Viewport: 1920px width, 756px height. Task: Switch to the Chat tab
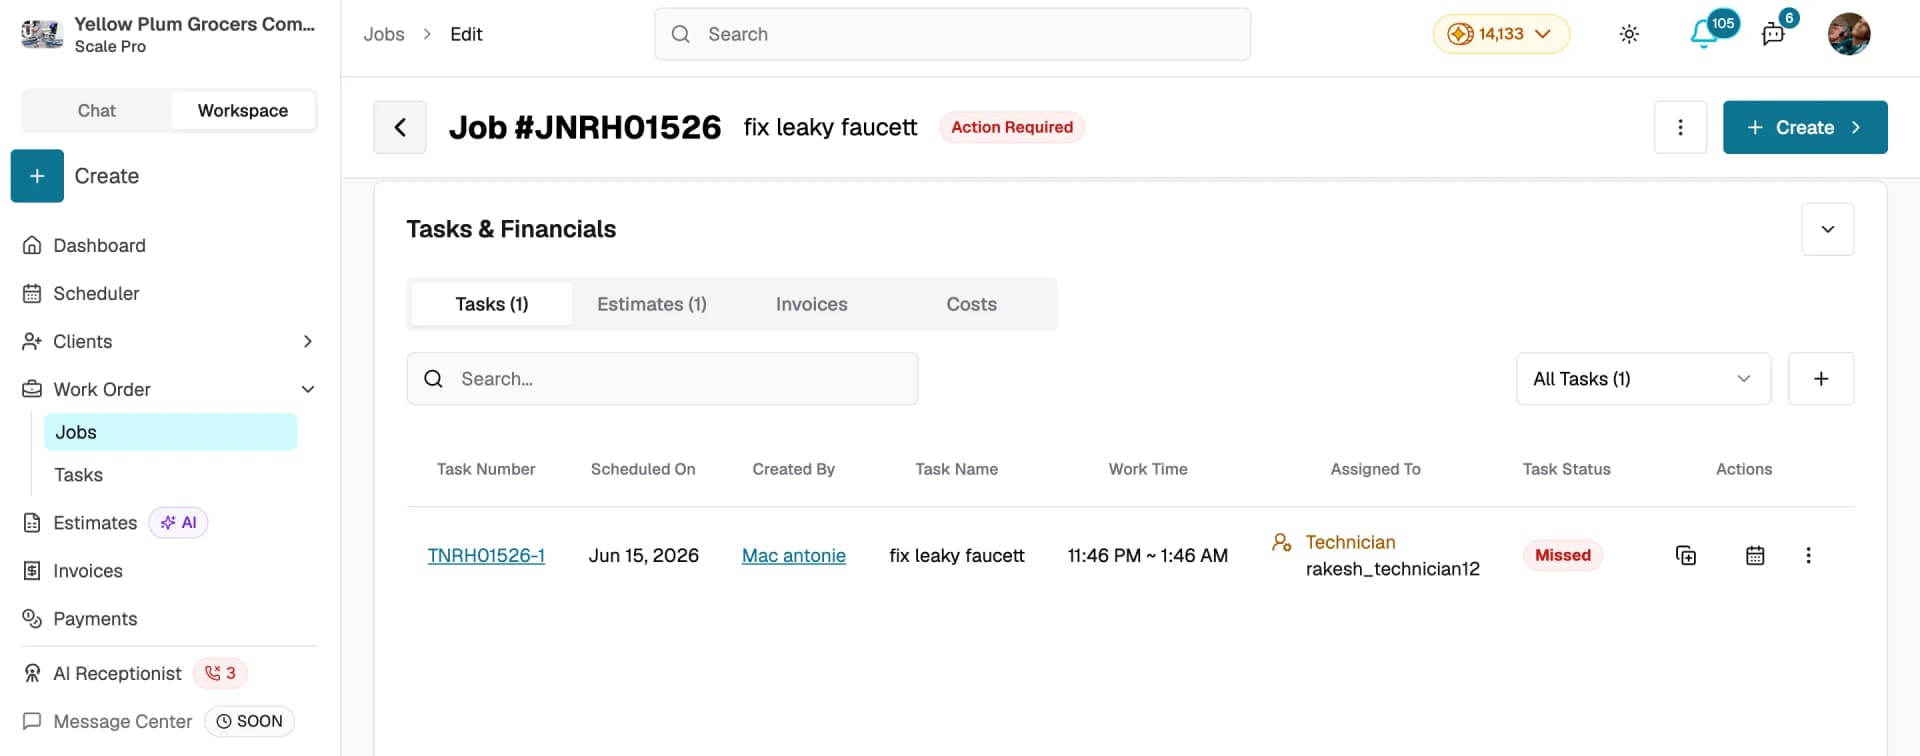97,111
